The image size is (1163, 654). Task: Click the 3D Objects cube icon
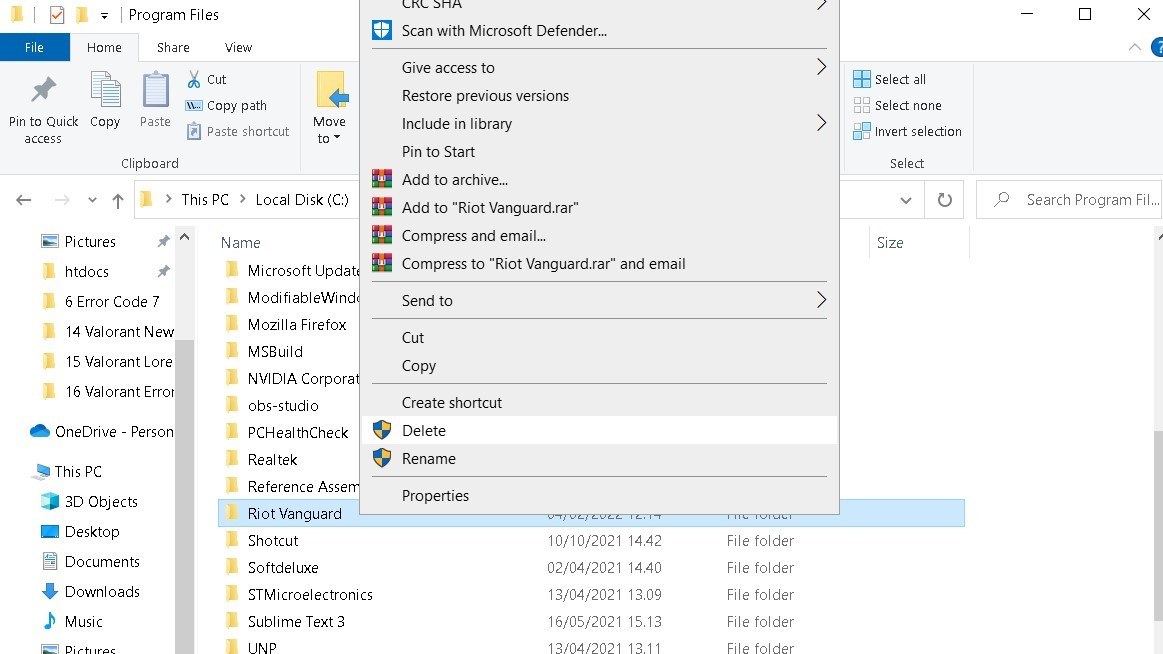pyautogui.click(x=50, y=501)
